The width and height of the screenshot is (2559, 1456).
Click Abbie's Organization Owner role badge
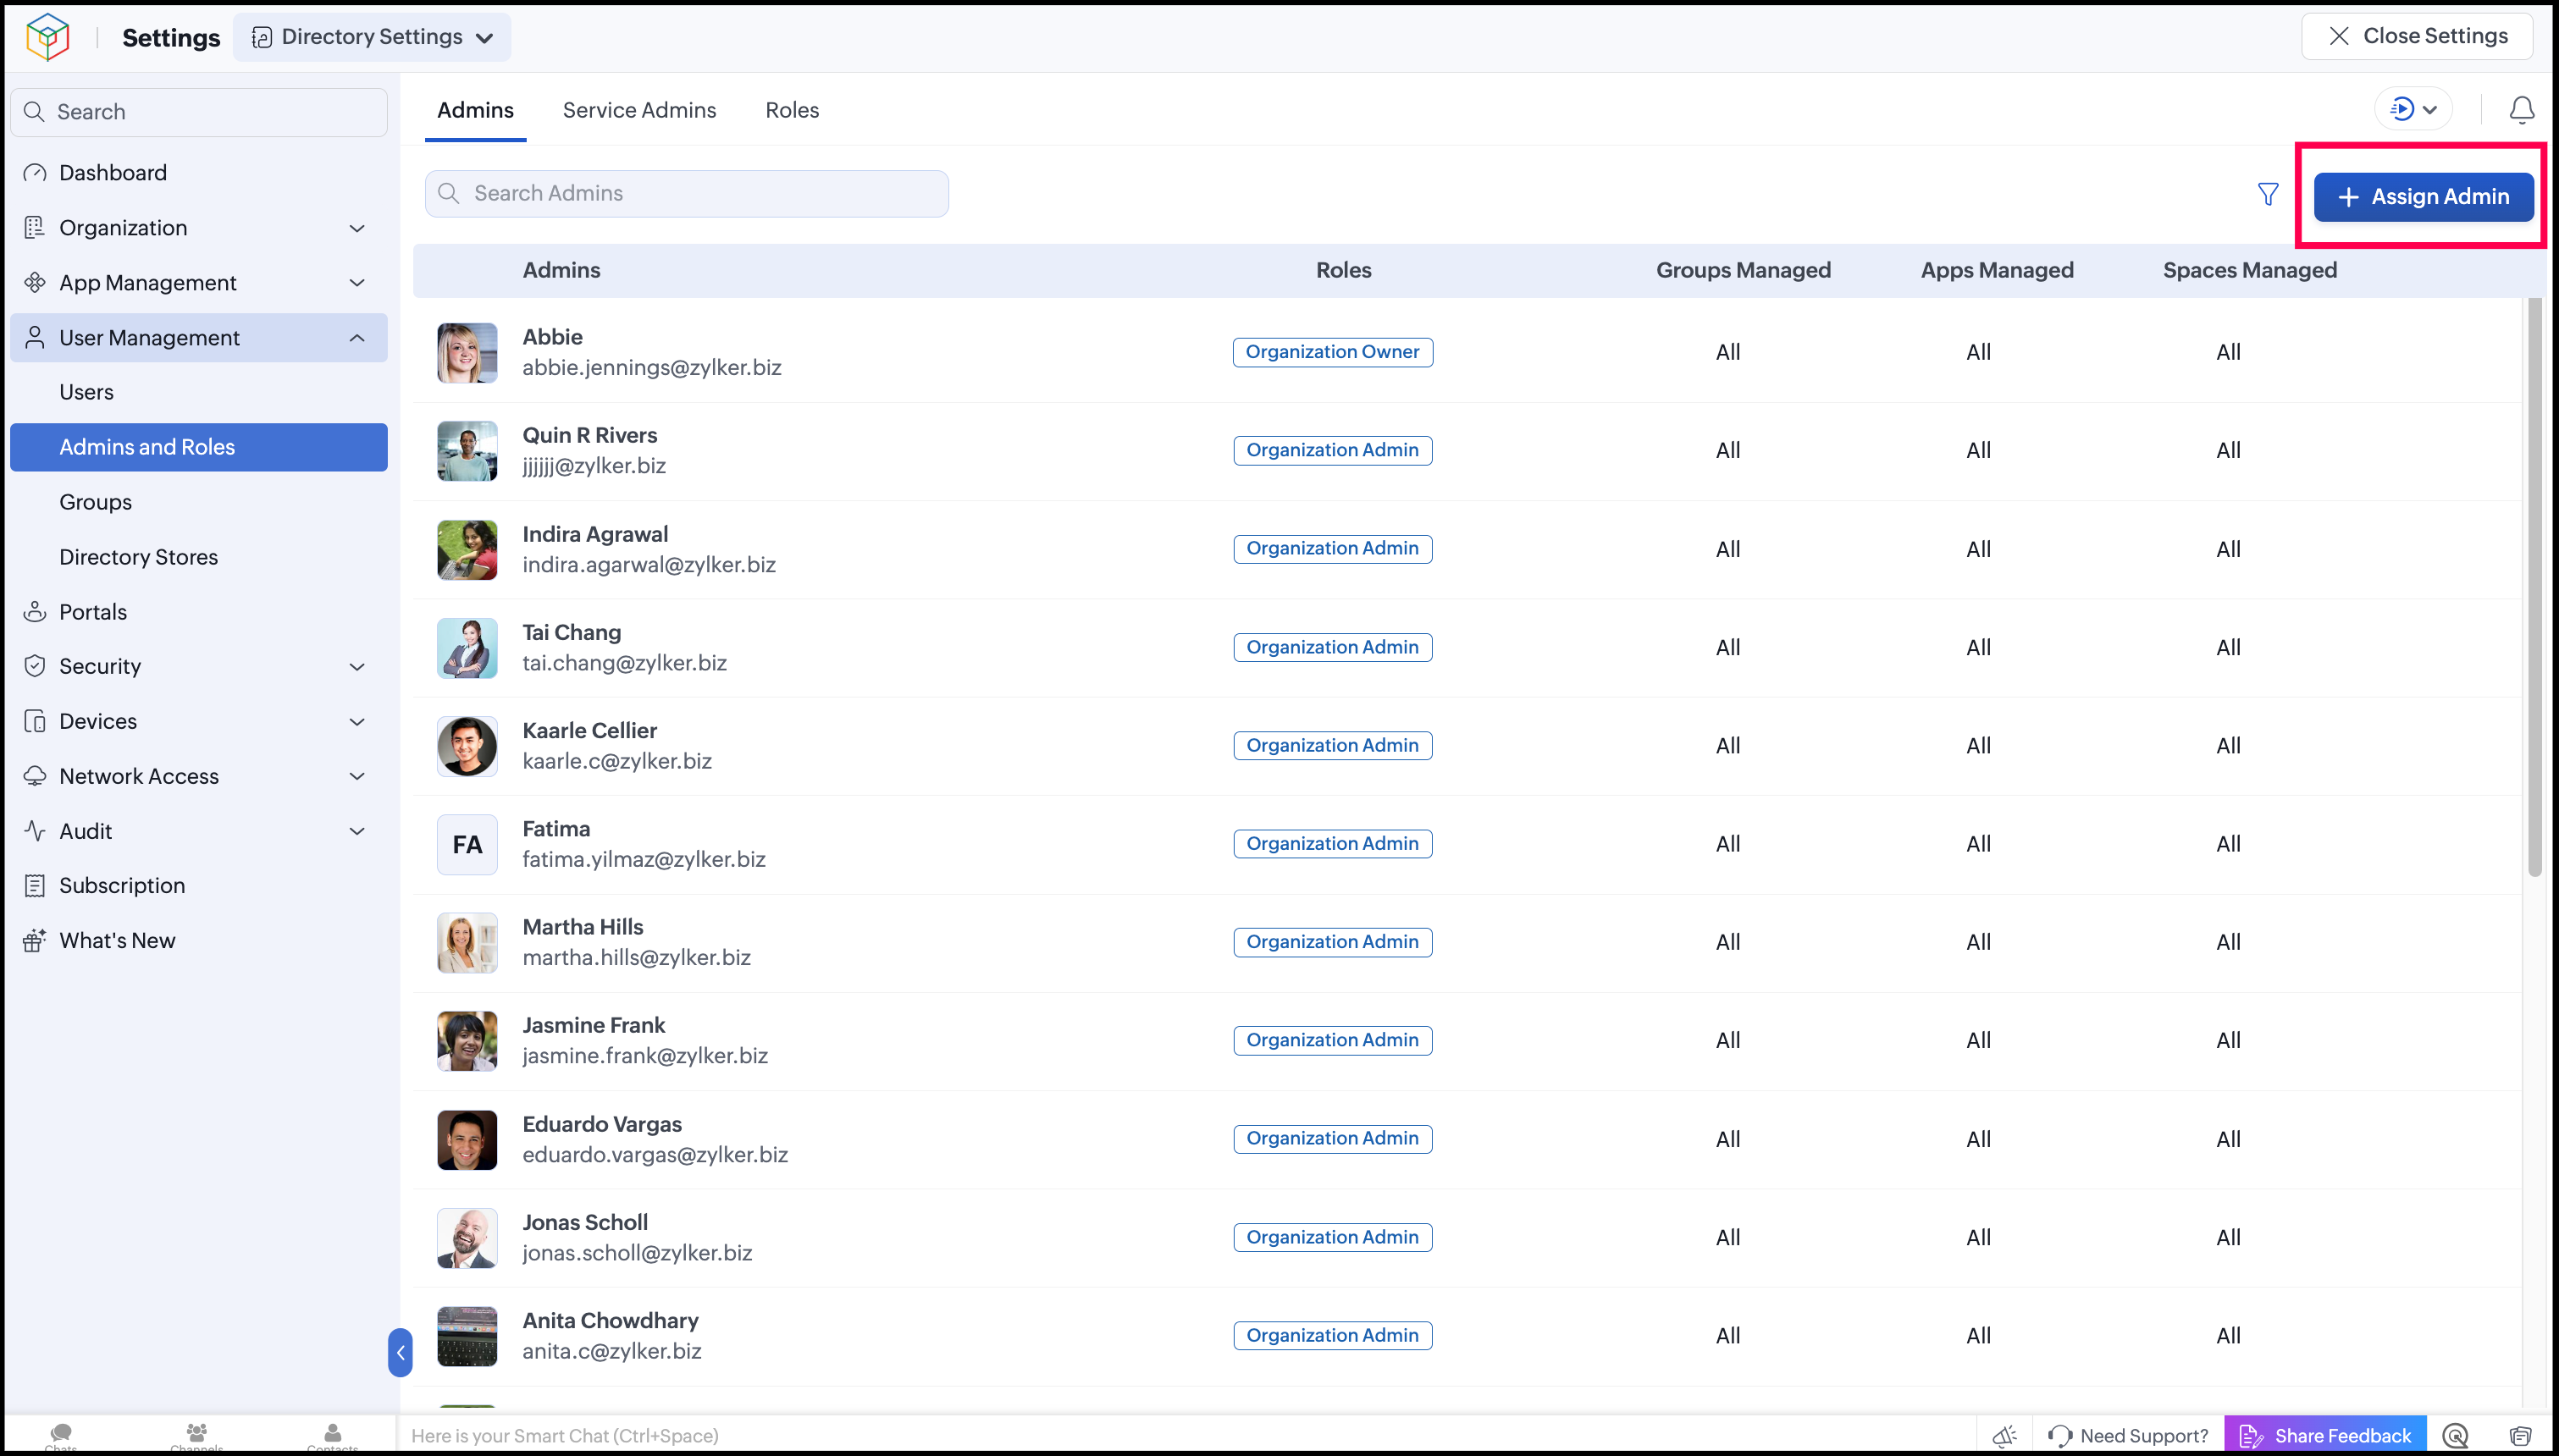click(1332, 352)
